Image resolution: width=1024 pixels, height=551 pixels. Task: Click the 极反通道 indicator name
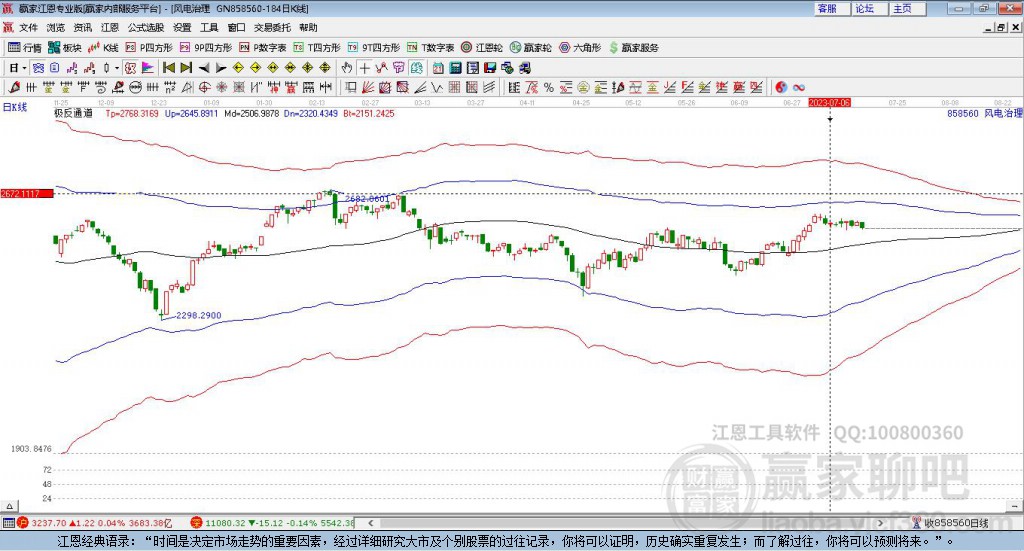point(73,113)
